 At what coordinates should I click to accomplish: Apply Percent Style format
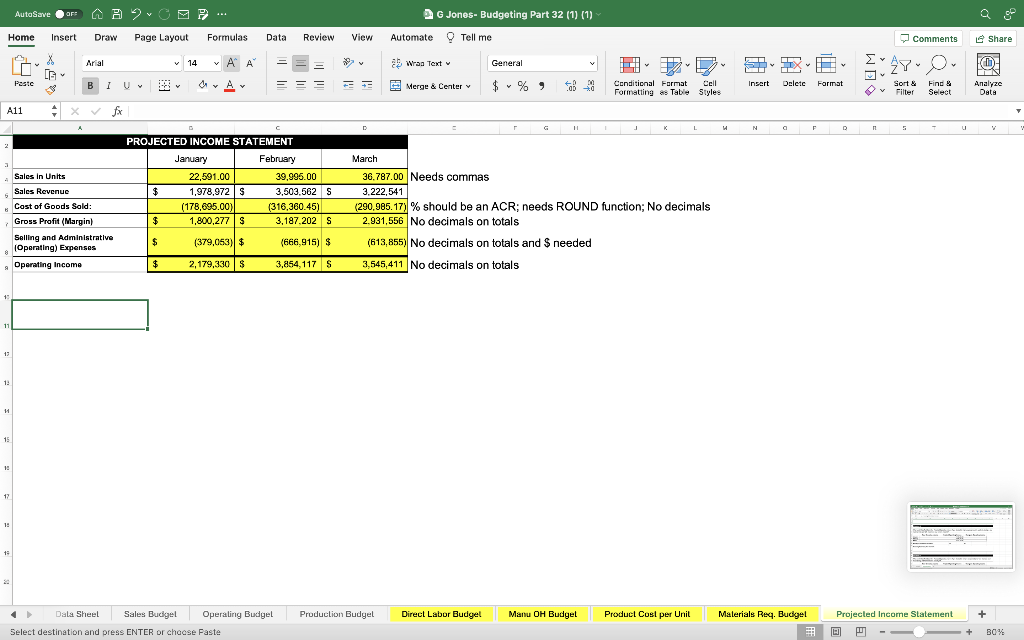[x=523, y=86]
